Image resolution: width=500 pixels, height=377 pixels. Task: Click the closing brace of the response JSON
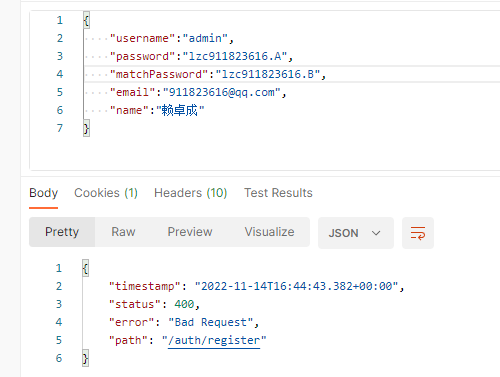pyautogui.click(x=85, y=359)
